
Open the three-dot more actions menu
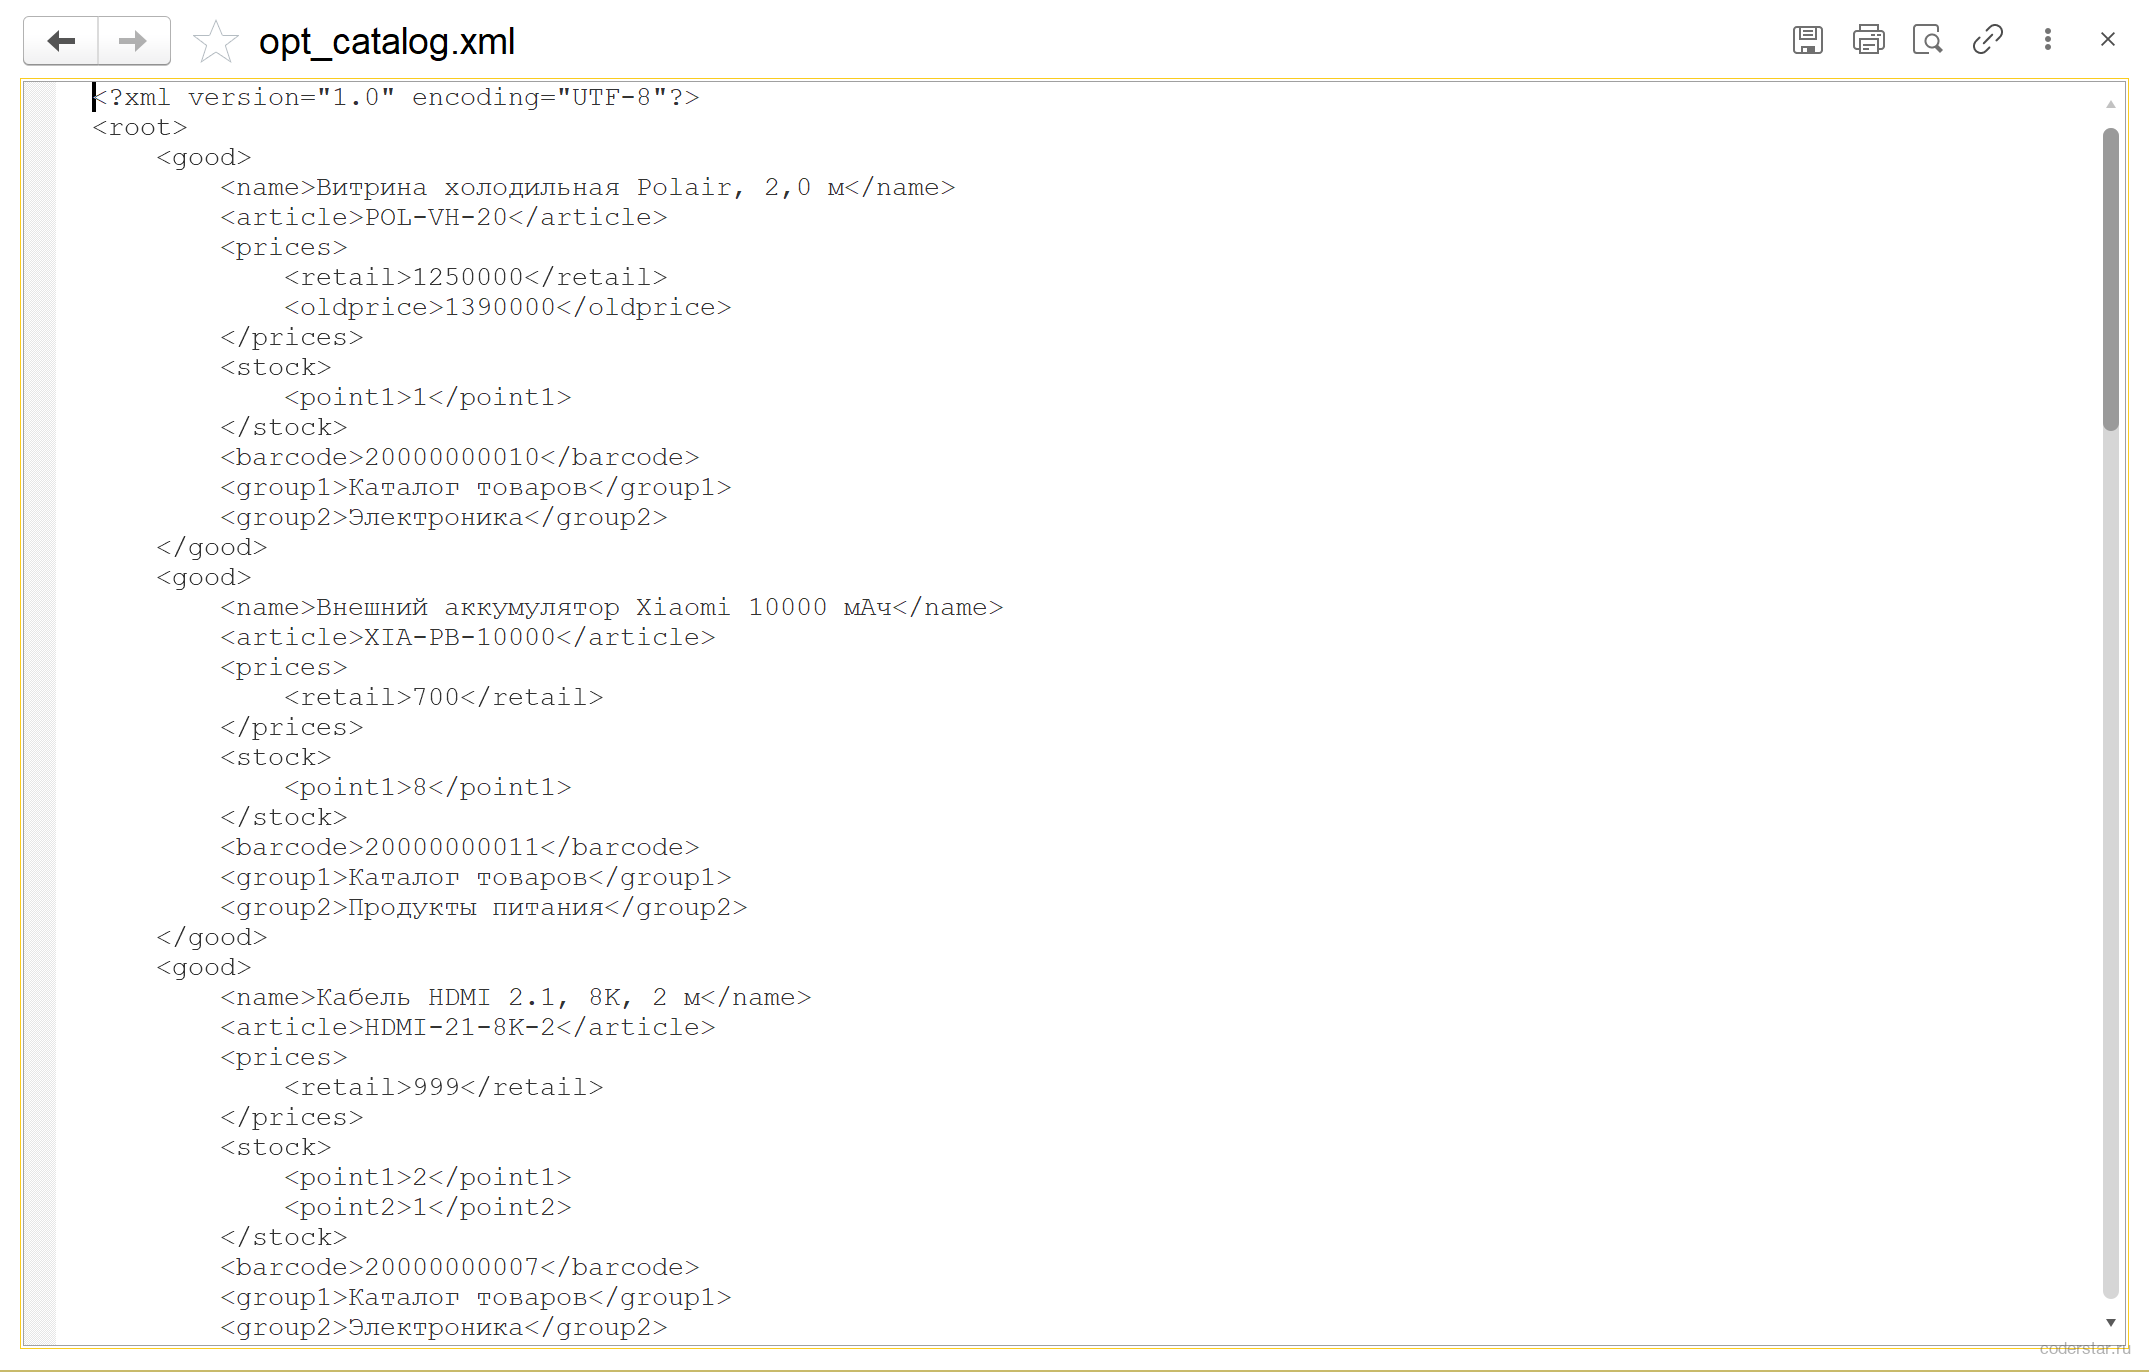(x=2047, y=40)
